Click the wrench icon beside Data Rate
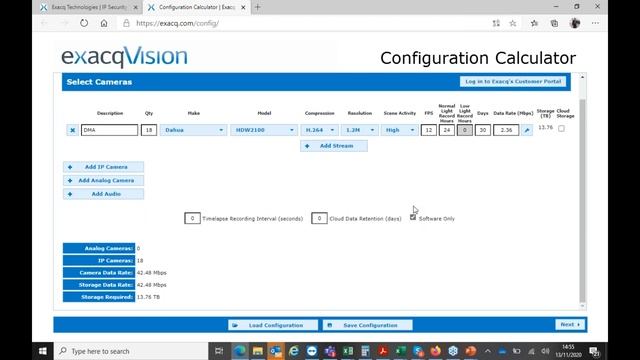Viewport: 640px width, 360px height. [x=527, y=130]
